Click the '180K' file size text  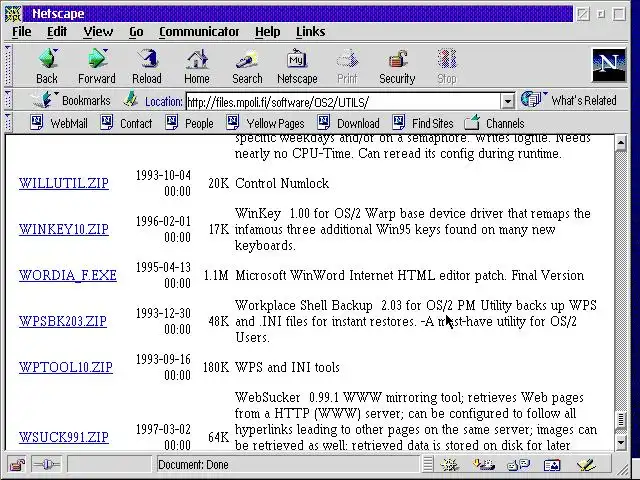pyautogui.click(x=216, y=367)
